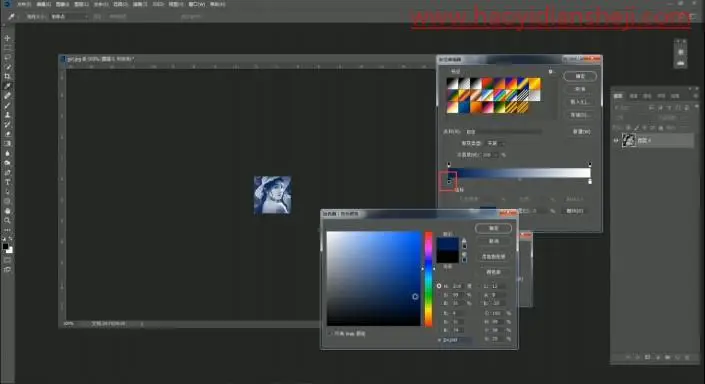Enable only web colors checkbox
Screen dimensions: 705x384
pos(330,334)
